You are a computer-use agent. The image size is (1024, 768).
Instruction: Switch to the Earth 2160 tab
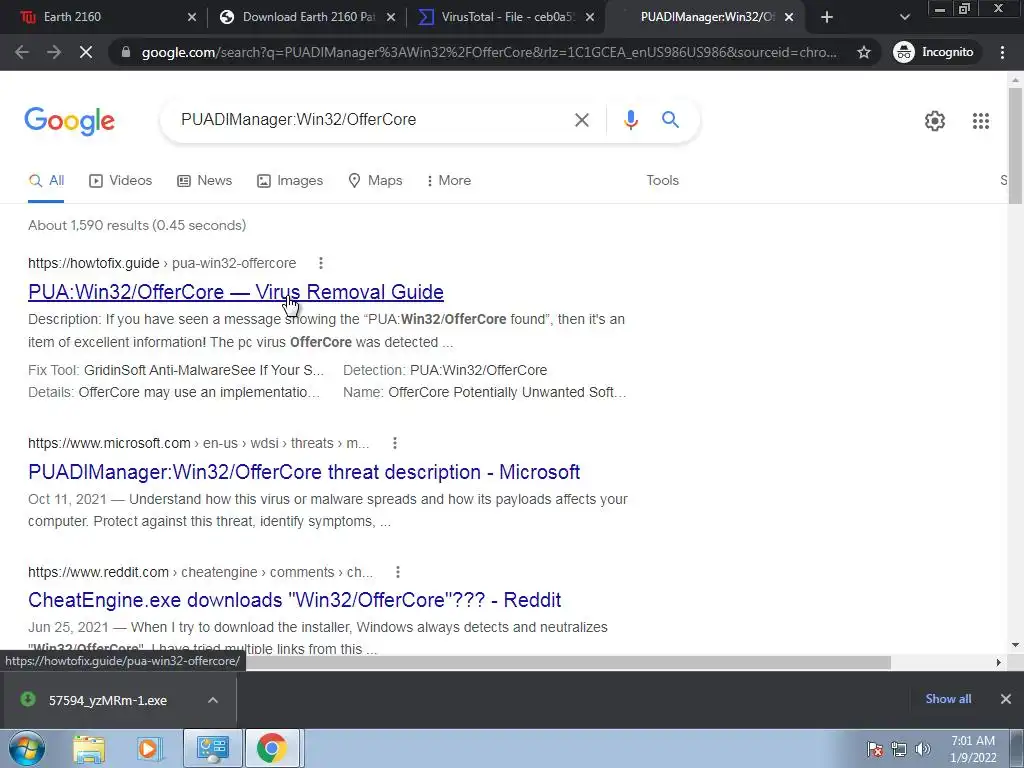tap(98, 17)
